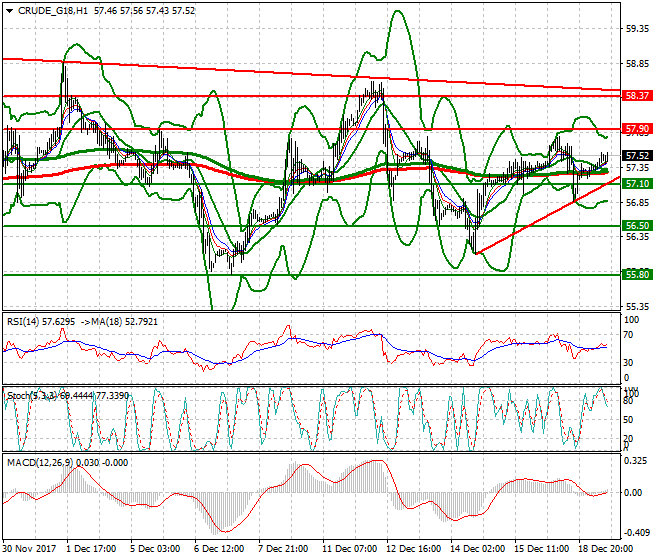Select the green 56.50 price level tag

coord(637,226)
